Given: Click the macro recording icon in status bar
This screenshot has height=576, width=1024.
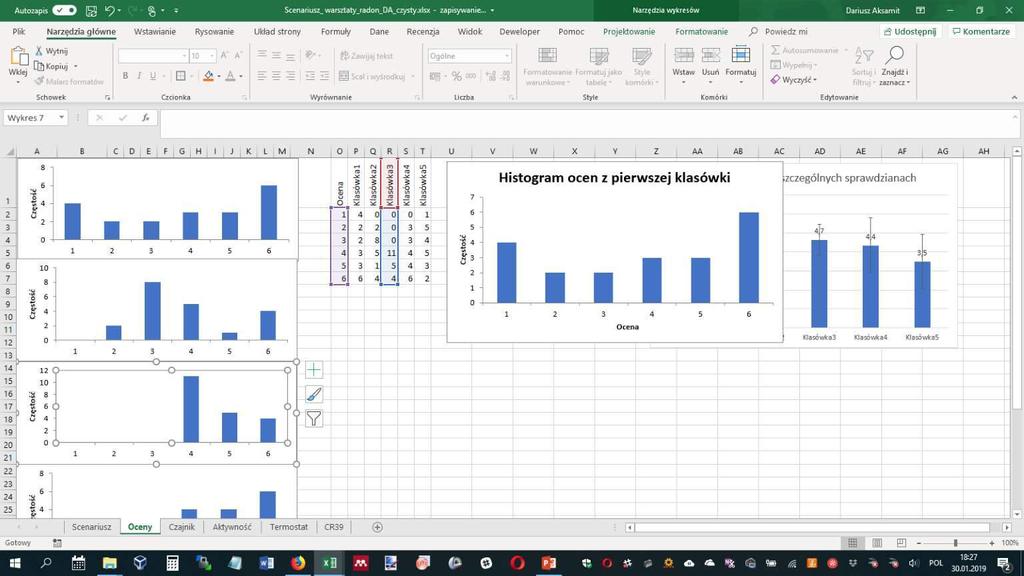Looking at the screenshot, I should [x=57, y=543].
